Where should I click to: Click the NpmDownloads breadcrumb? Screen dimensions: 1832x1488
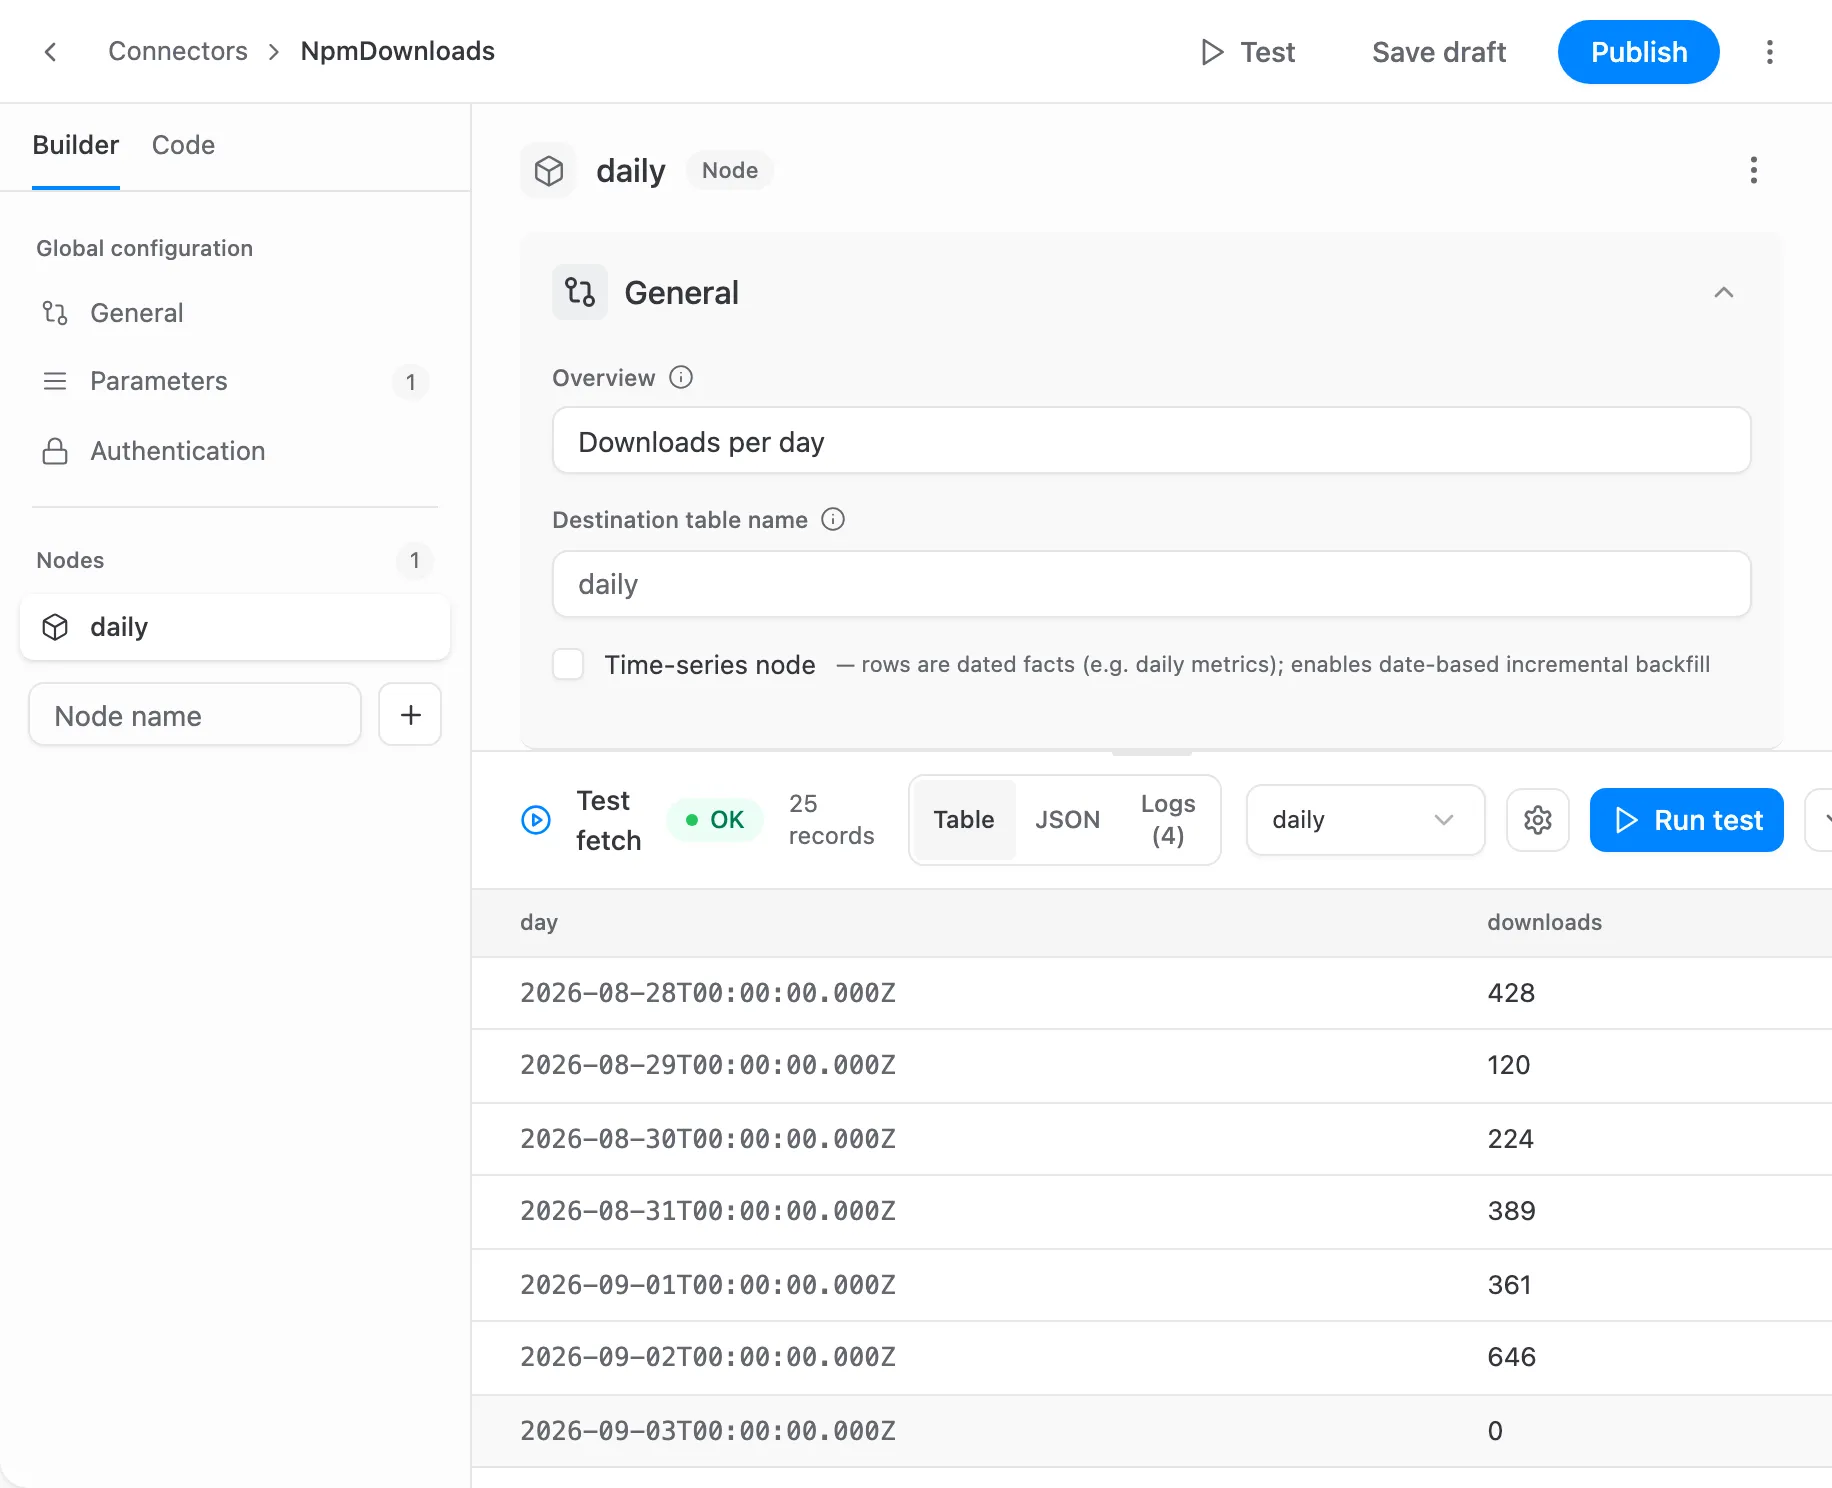click(397, 51)
